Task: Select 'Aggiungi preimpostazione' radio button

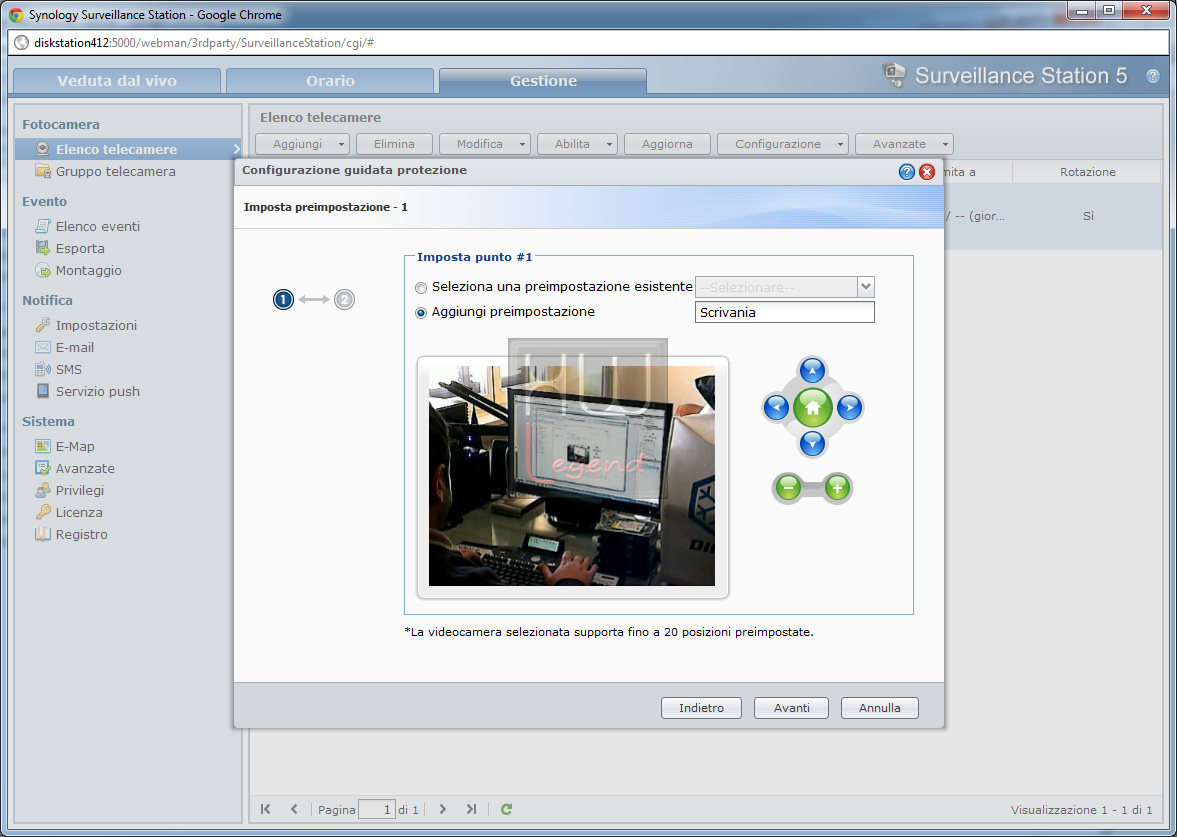Action: [x=420, y=312]
